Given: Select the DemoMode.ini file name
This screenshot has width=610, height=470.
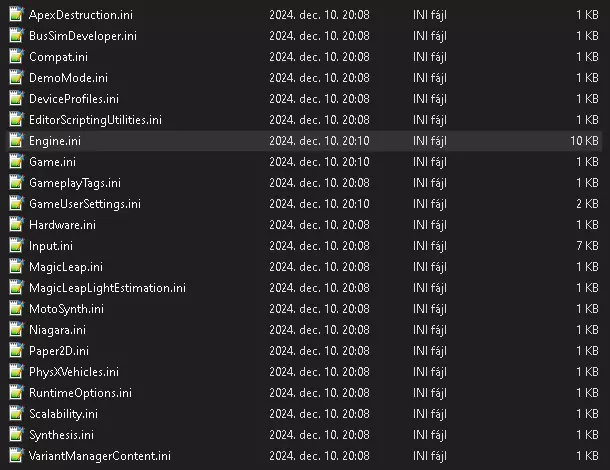Looking at the screenshot, I should [x=68, y=78].
